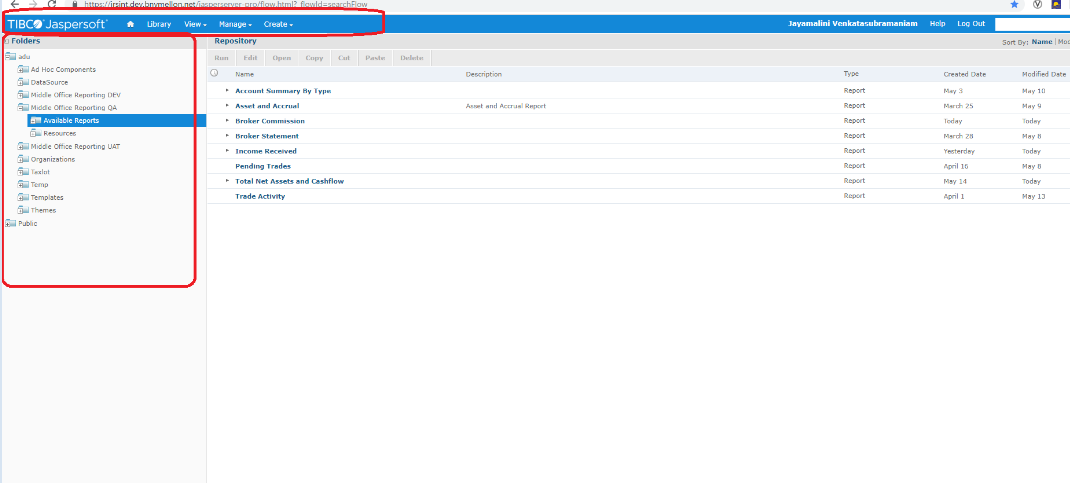Open the Asset and Accrual report link

click(x=267, y=106)
